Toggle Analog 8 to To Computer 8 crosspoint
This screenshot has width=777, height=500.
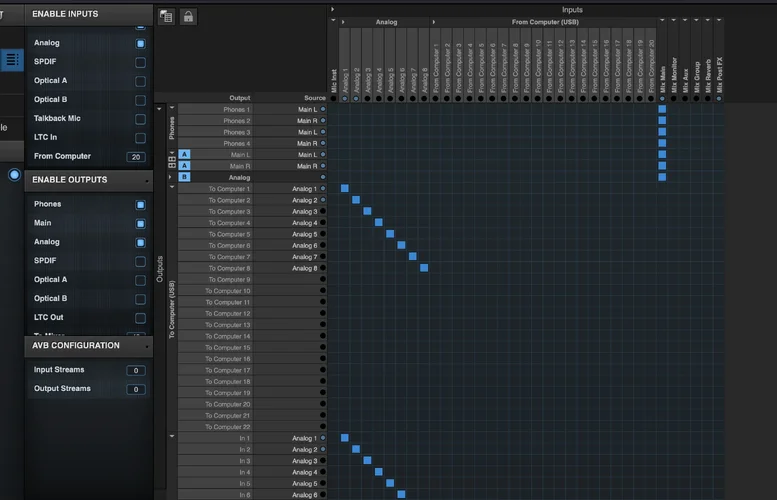point(424,268)
